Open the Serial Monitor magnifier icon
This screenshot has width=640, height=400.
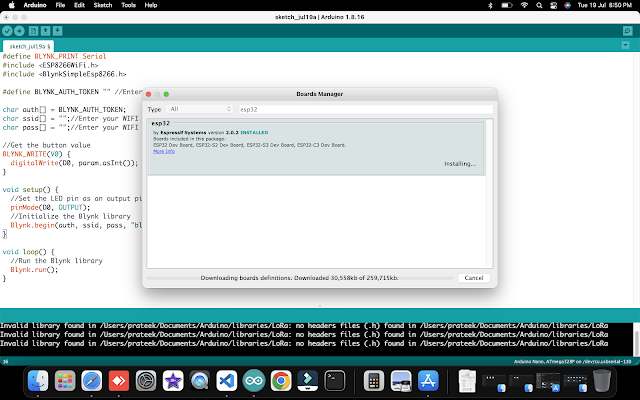tap(630, 32)
